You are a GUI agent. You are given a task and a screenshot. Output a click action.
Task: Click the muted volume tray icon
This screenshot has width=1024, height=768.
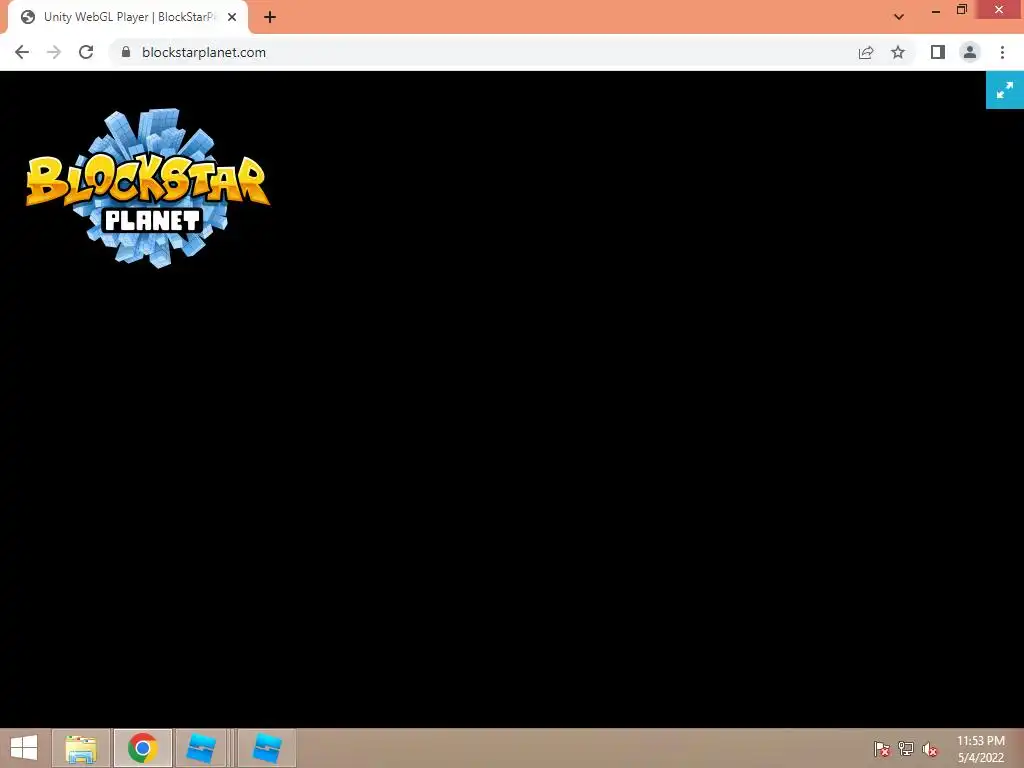(930, 749)
